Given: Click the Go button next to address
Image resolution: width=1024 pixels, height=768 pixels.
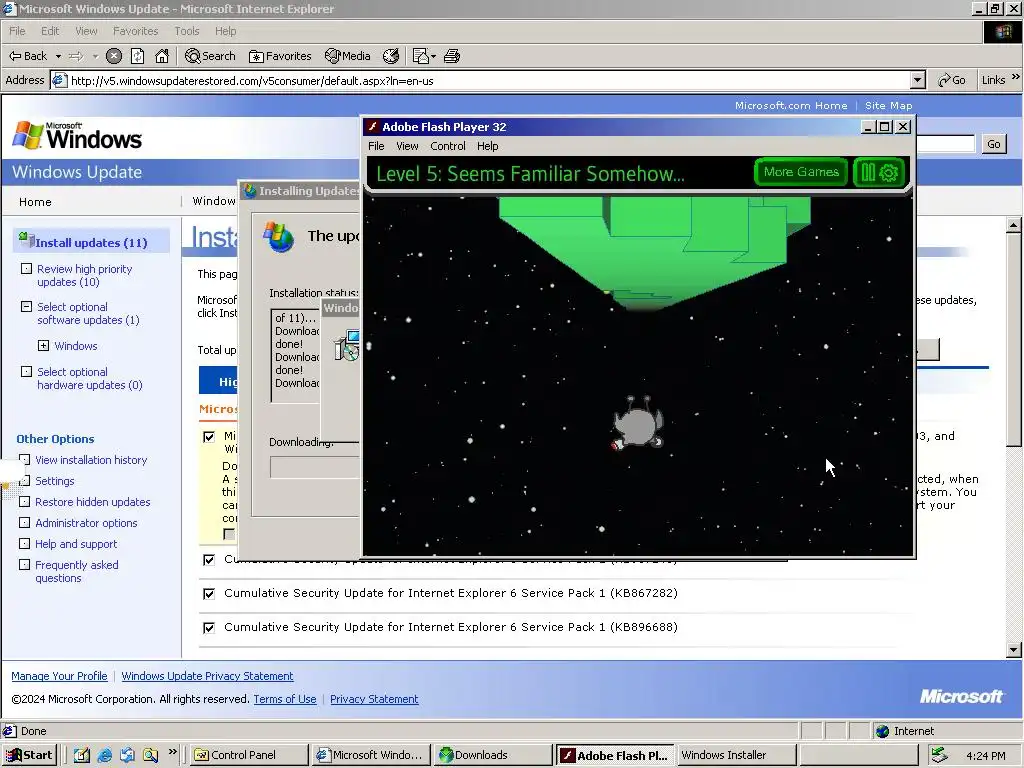Looking at the screenshot, I should pos(952,80).
